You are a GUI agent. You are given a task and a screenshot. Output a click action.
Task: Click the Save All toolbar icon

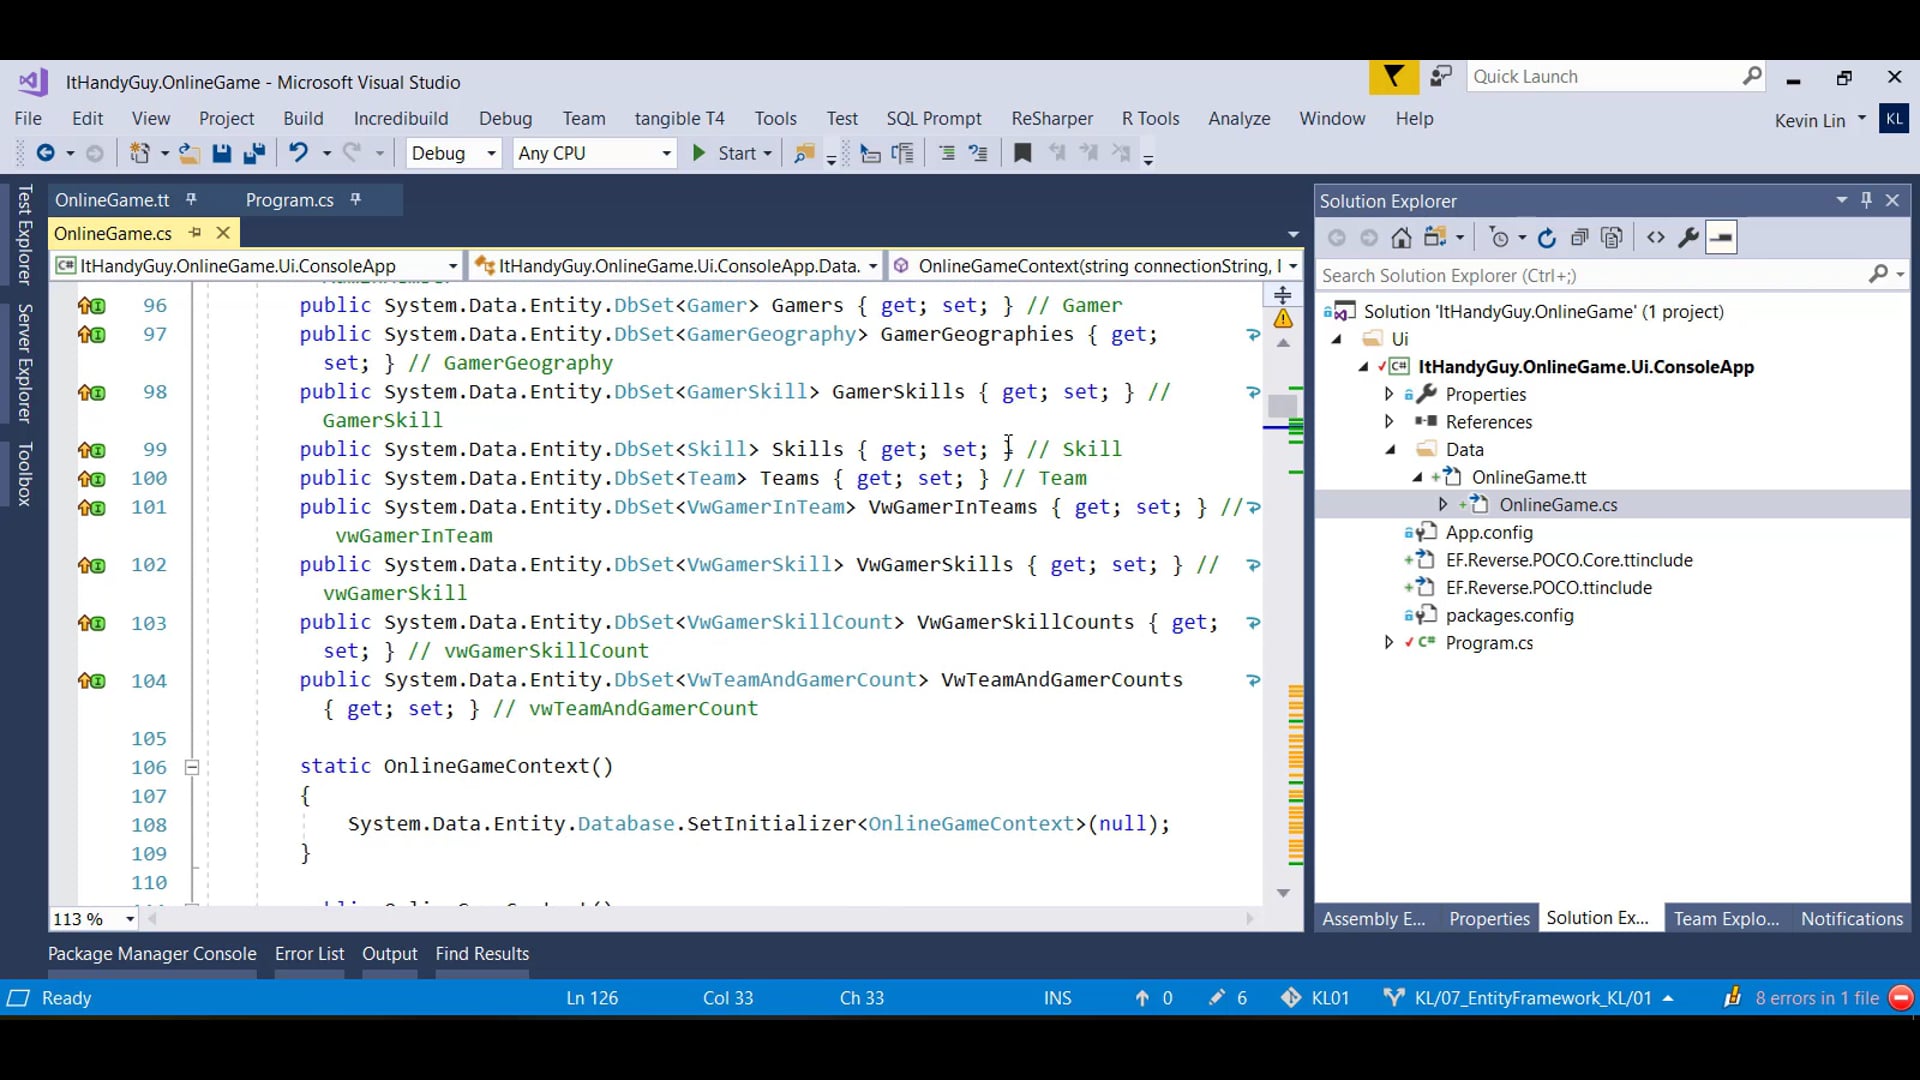pyautogui.click(x=254, y=153)
